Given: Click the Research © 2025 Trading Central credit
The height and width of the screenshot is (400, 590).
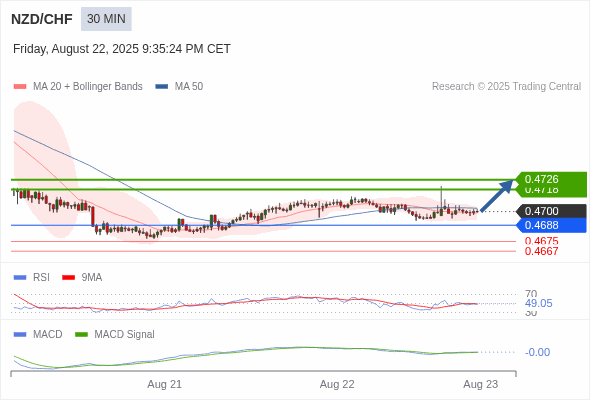Looking at the screenshot, I should [x=506, y=87].
